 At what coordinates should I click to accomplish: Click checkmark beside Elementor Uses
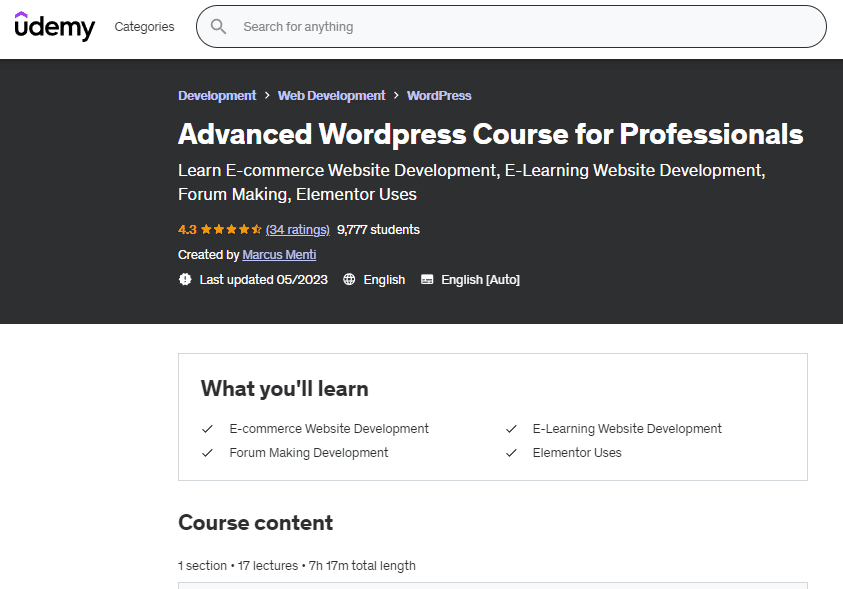pos(511,453)
